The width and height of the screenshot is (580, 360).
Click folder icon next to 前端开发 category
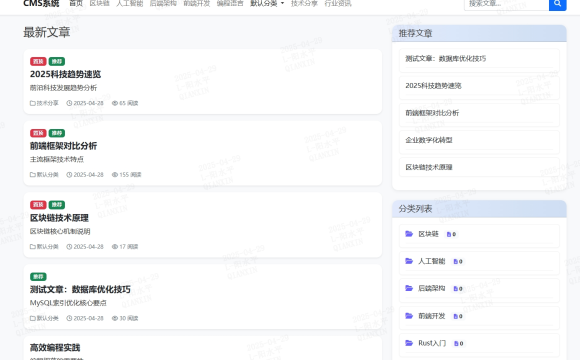409,316
